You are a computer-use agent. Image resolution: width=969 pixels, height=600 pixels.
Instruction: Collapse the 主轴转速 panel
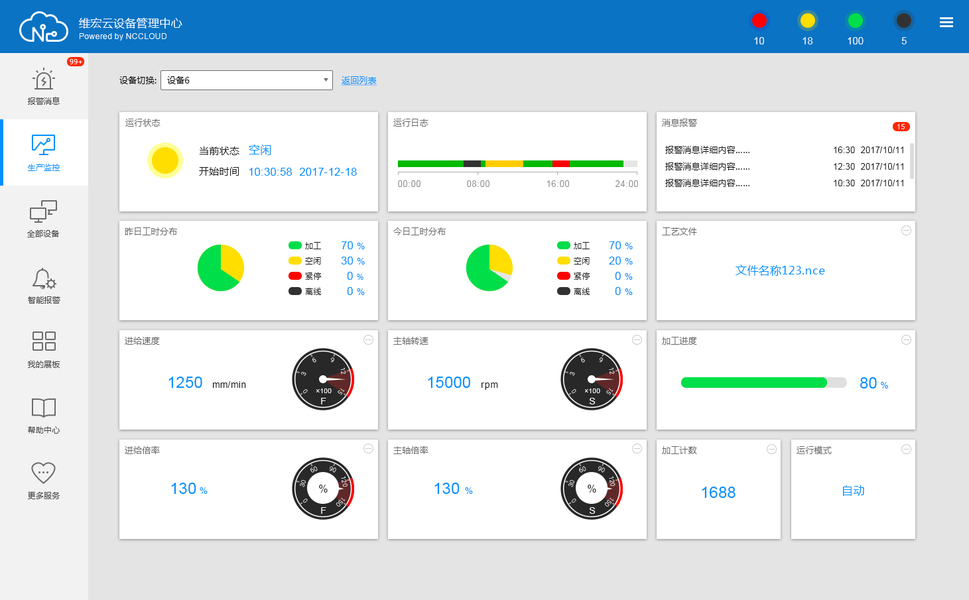(637, 340)
